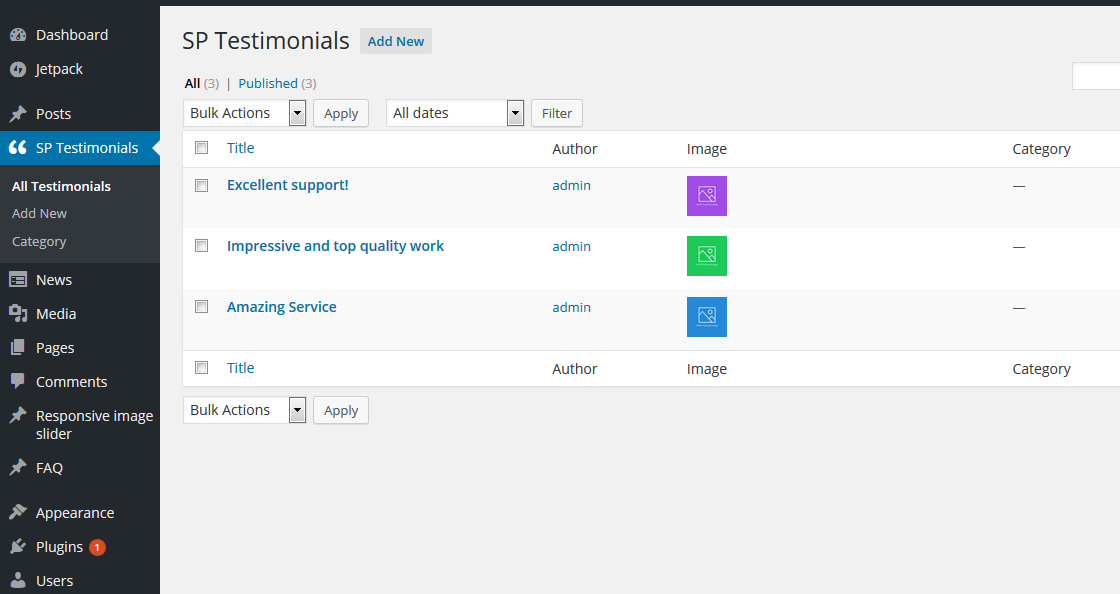Check the Amazing Service row checkbox
This screenshot has width=1120, height=594.
[x=201, y=307]
